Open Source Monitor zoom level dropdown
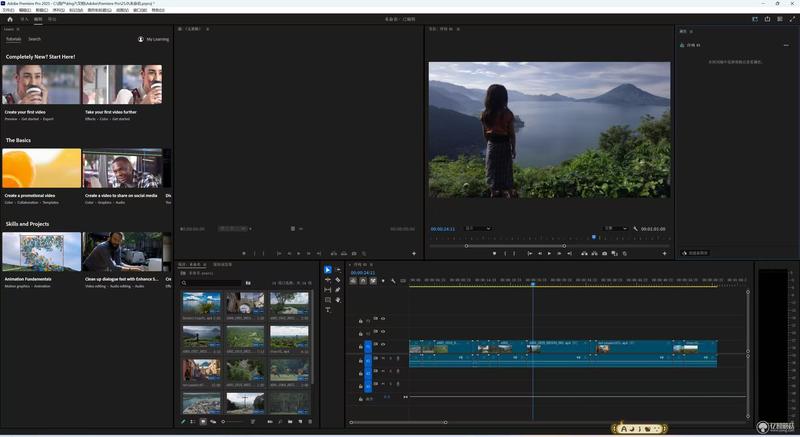This screenshot has height=437, width=800. coord(235,228)
